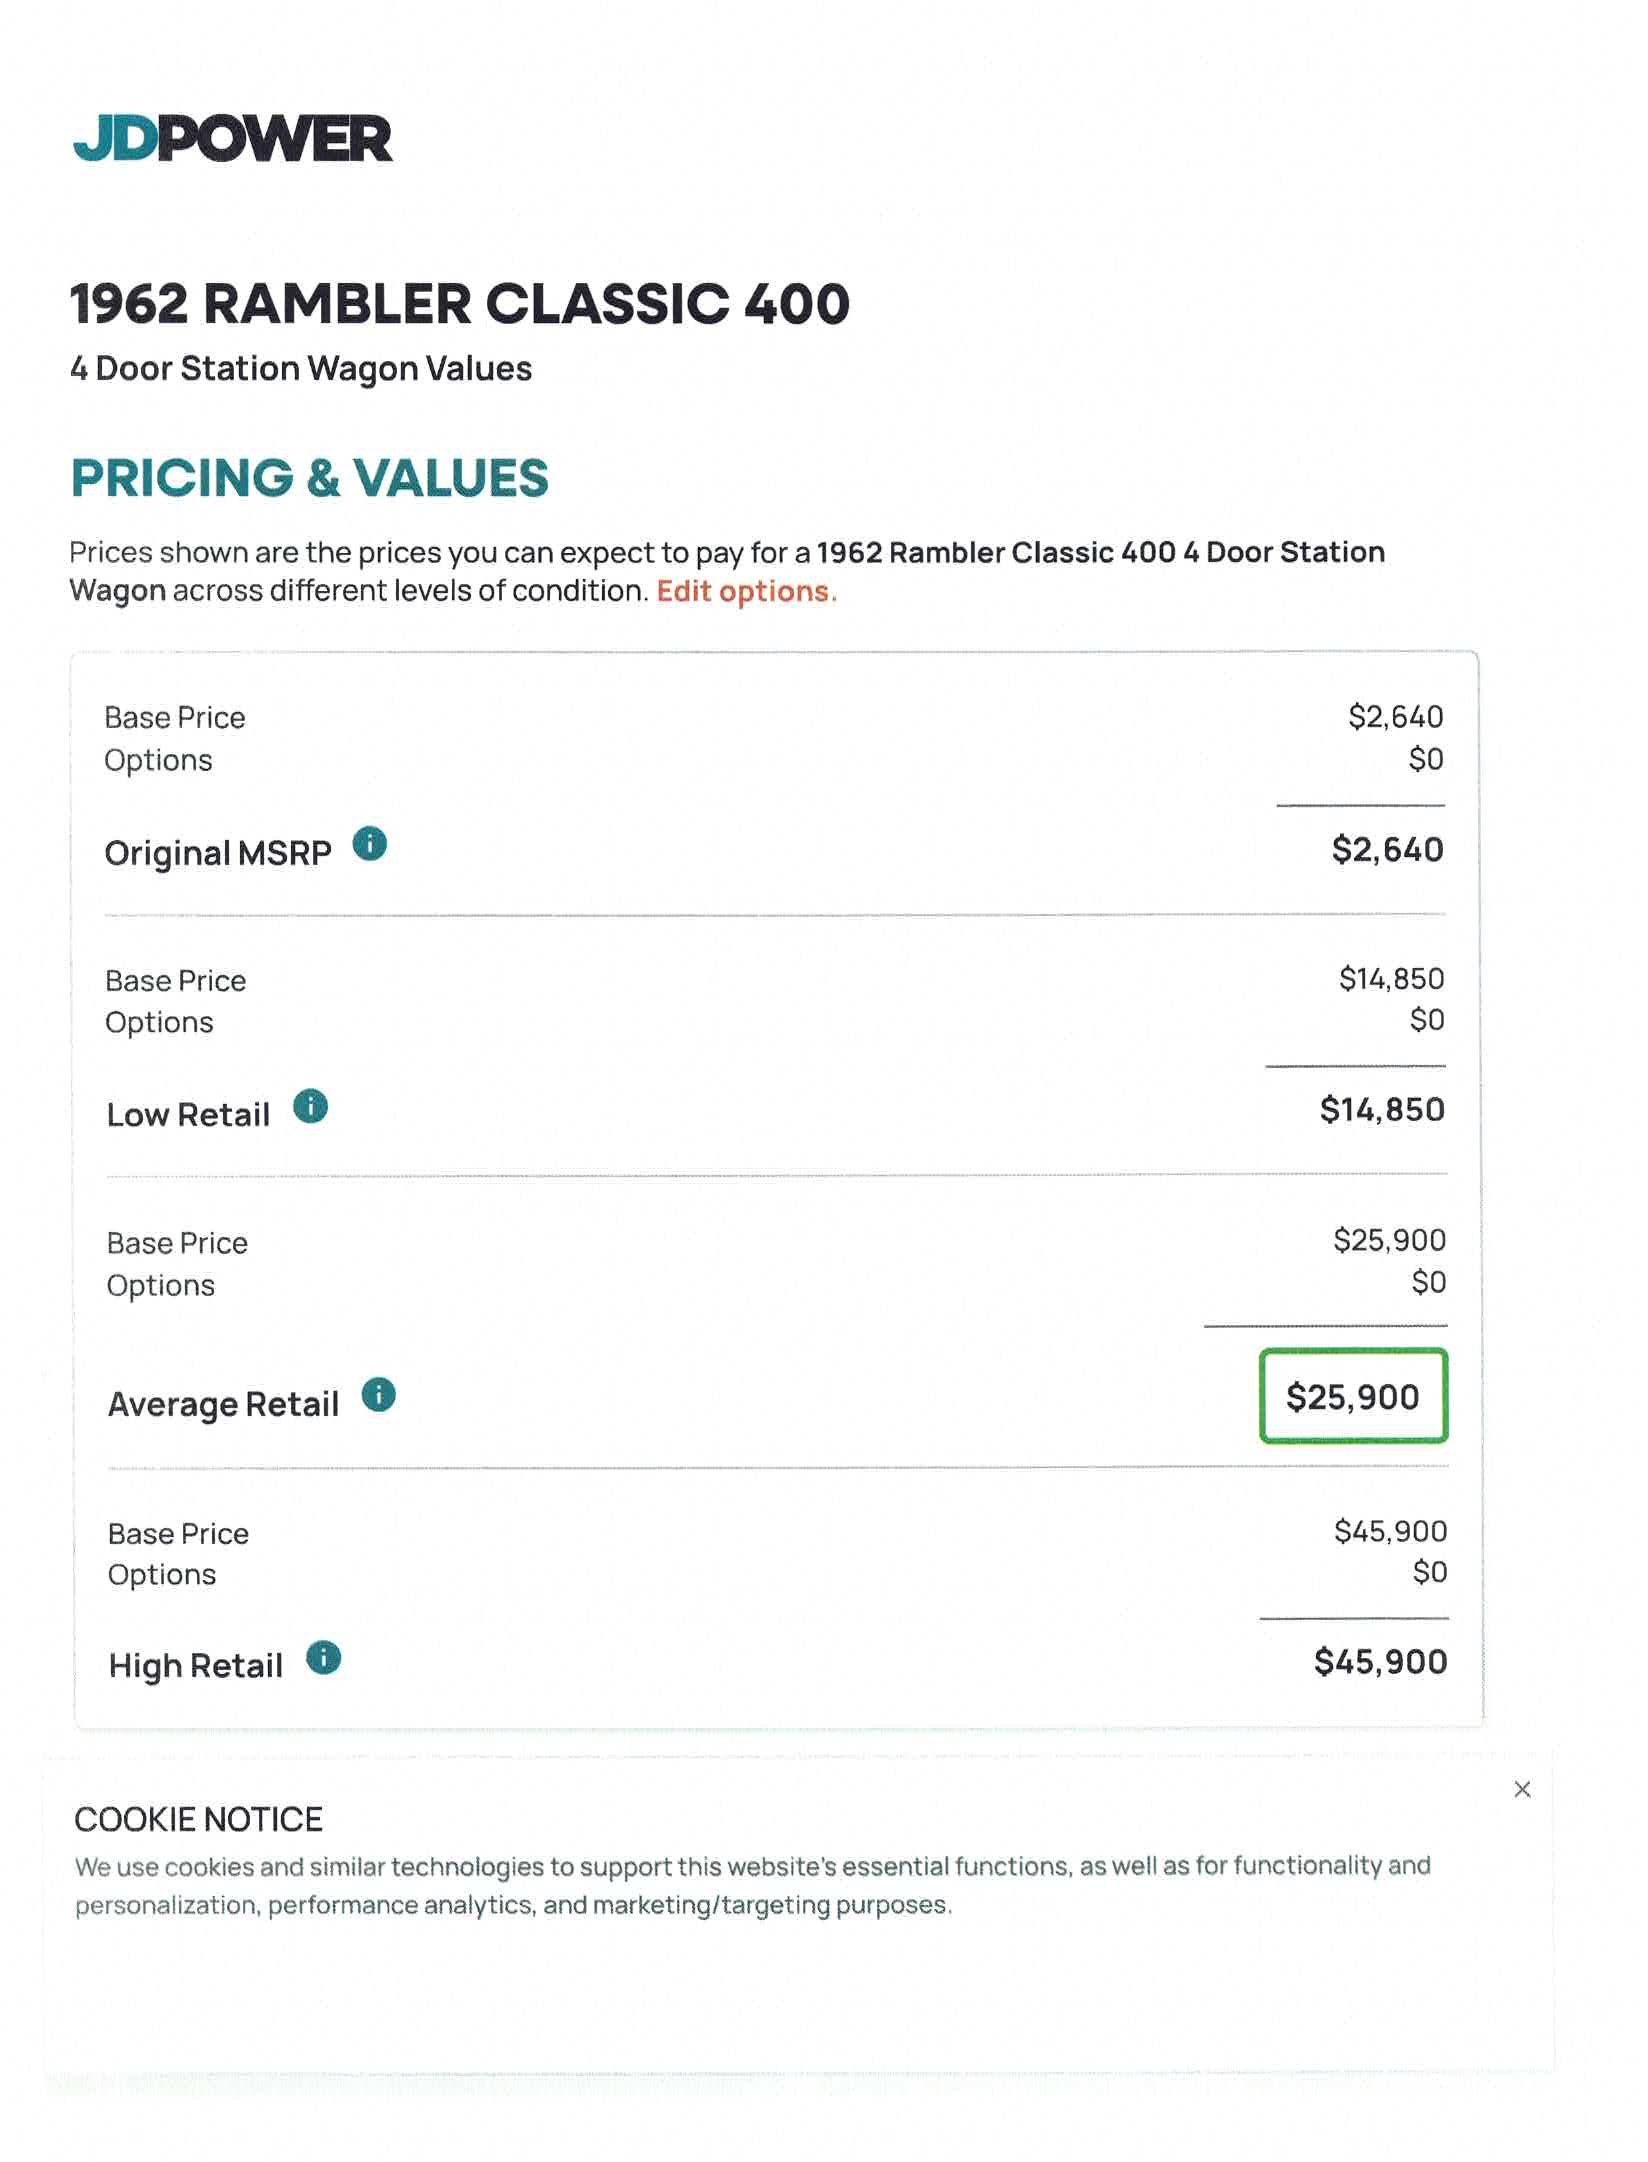Click the JD Power logo

232,138
